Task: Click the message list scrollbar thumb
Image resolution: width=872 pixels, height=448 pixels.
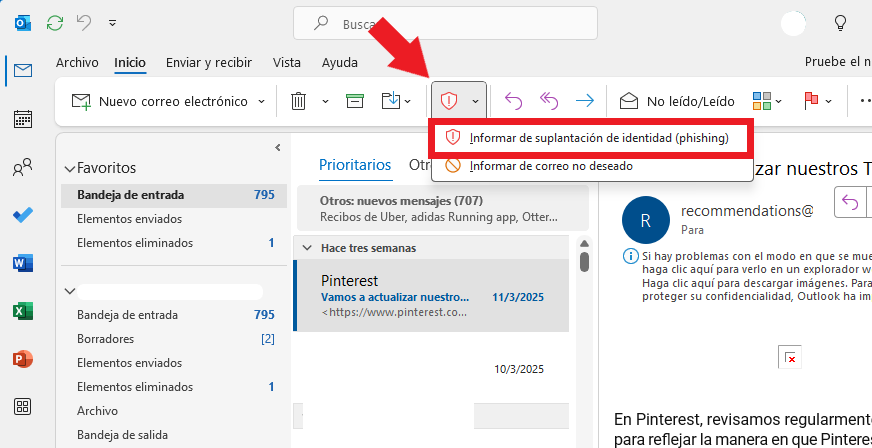Action: (584, 262)
